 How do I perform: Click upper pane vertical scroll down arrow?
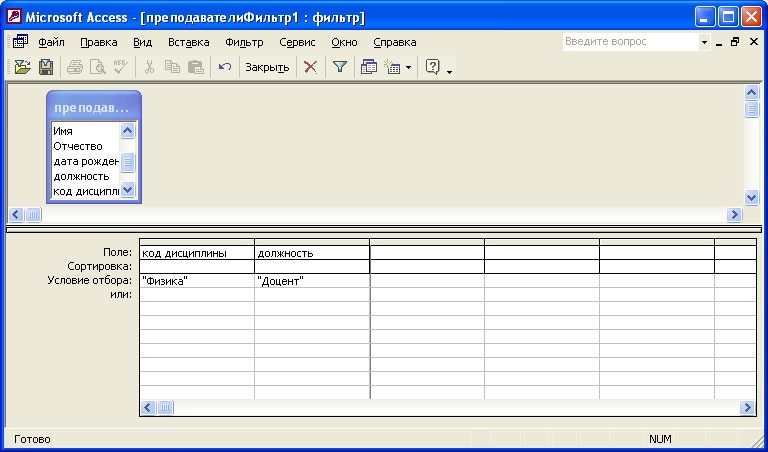tap(751, 197)
